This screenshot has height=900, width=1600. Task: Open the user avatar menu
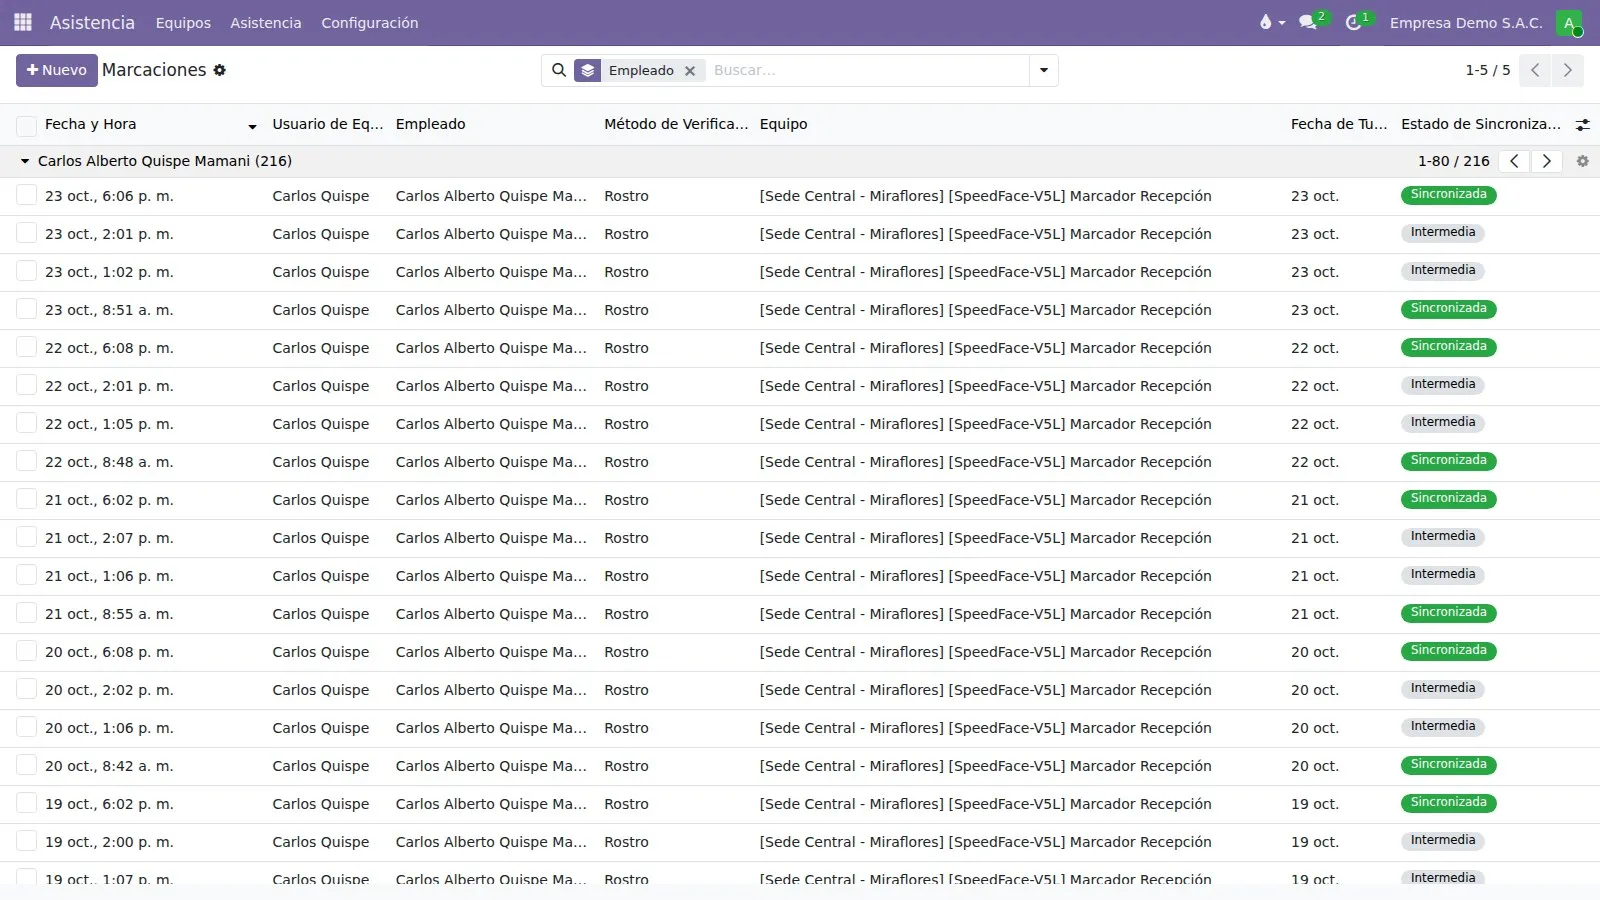click(1569, 23)
